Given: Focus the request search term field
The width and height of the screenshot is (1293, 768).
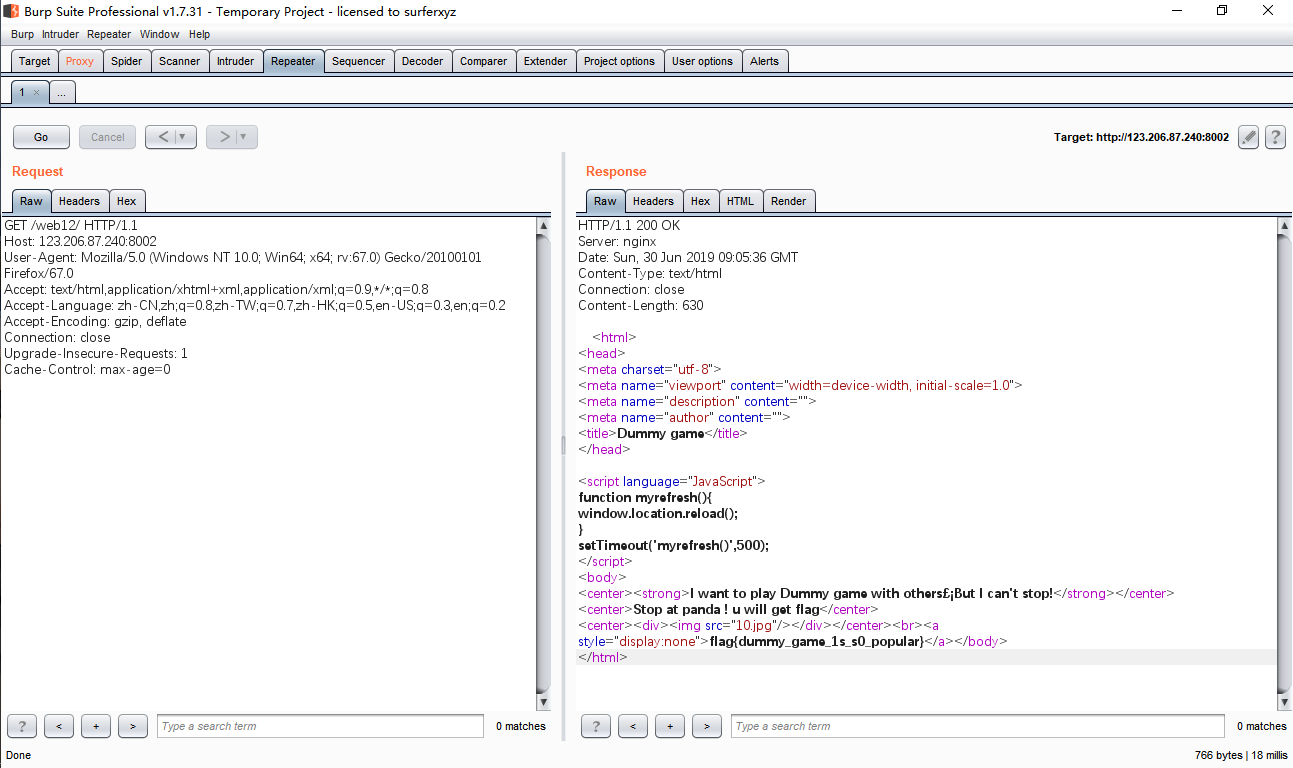Looking at the screenshot, I should pyautogui.click(x=320, y=726).
